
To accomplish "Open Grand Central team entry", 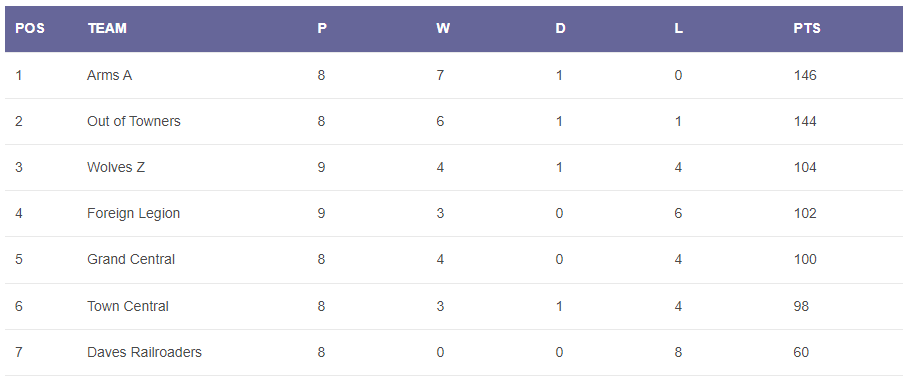I will pos(131,259).
